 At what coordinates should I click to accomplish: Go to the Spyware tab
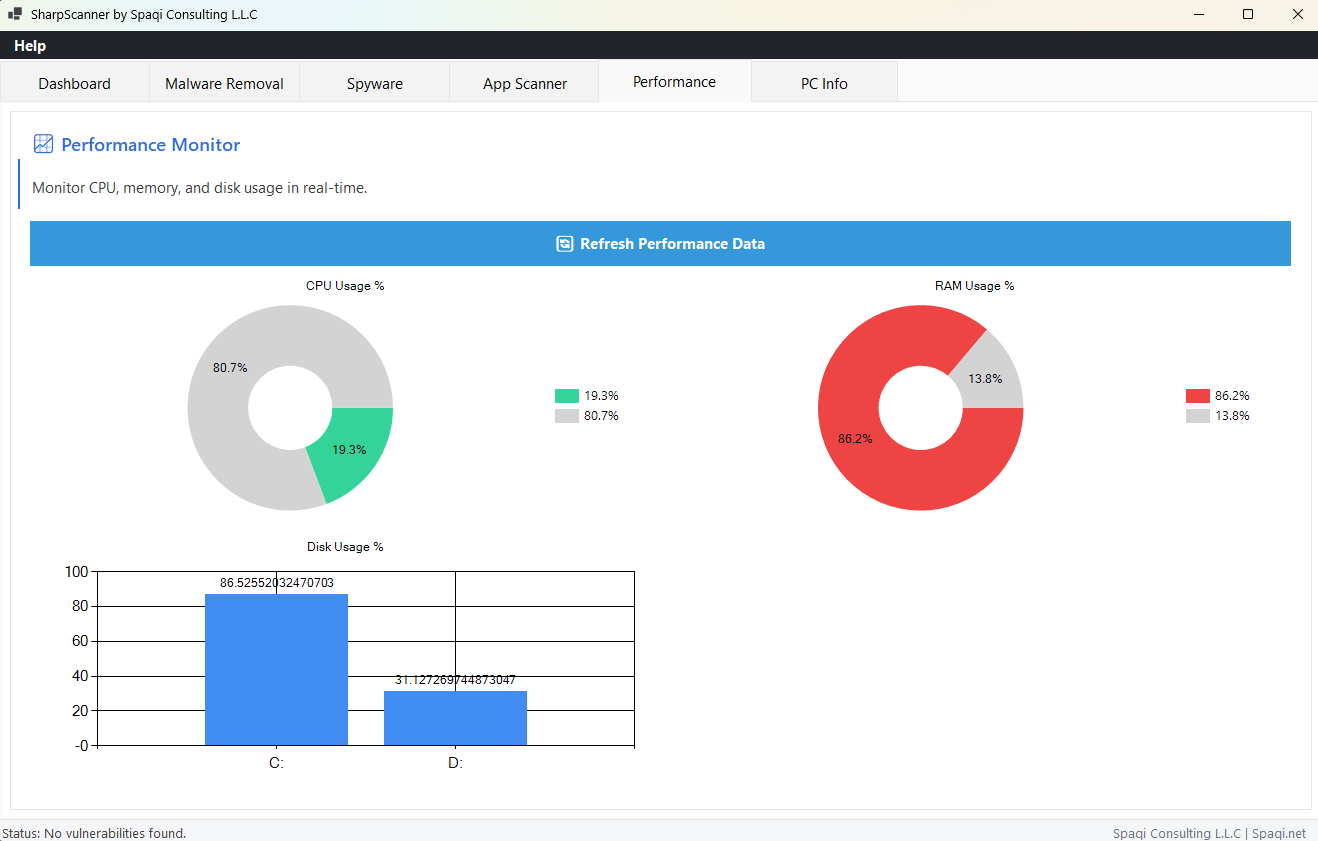point(375,84)
